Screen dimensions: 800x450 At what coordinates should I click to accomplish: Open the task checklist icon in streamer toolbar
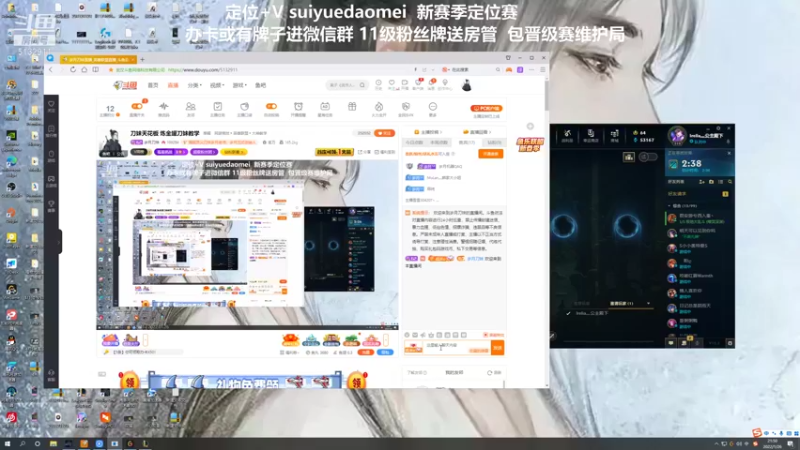(217, 106)
